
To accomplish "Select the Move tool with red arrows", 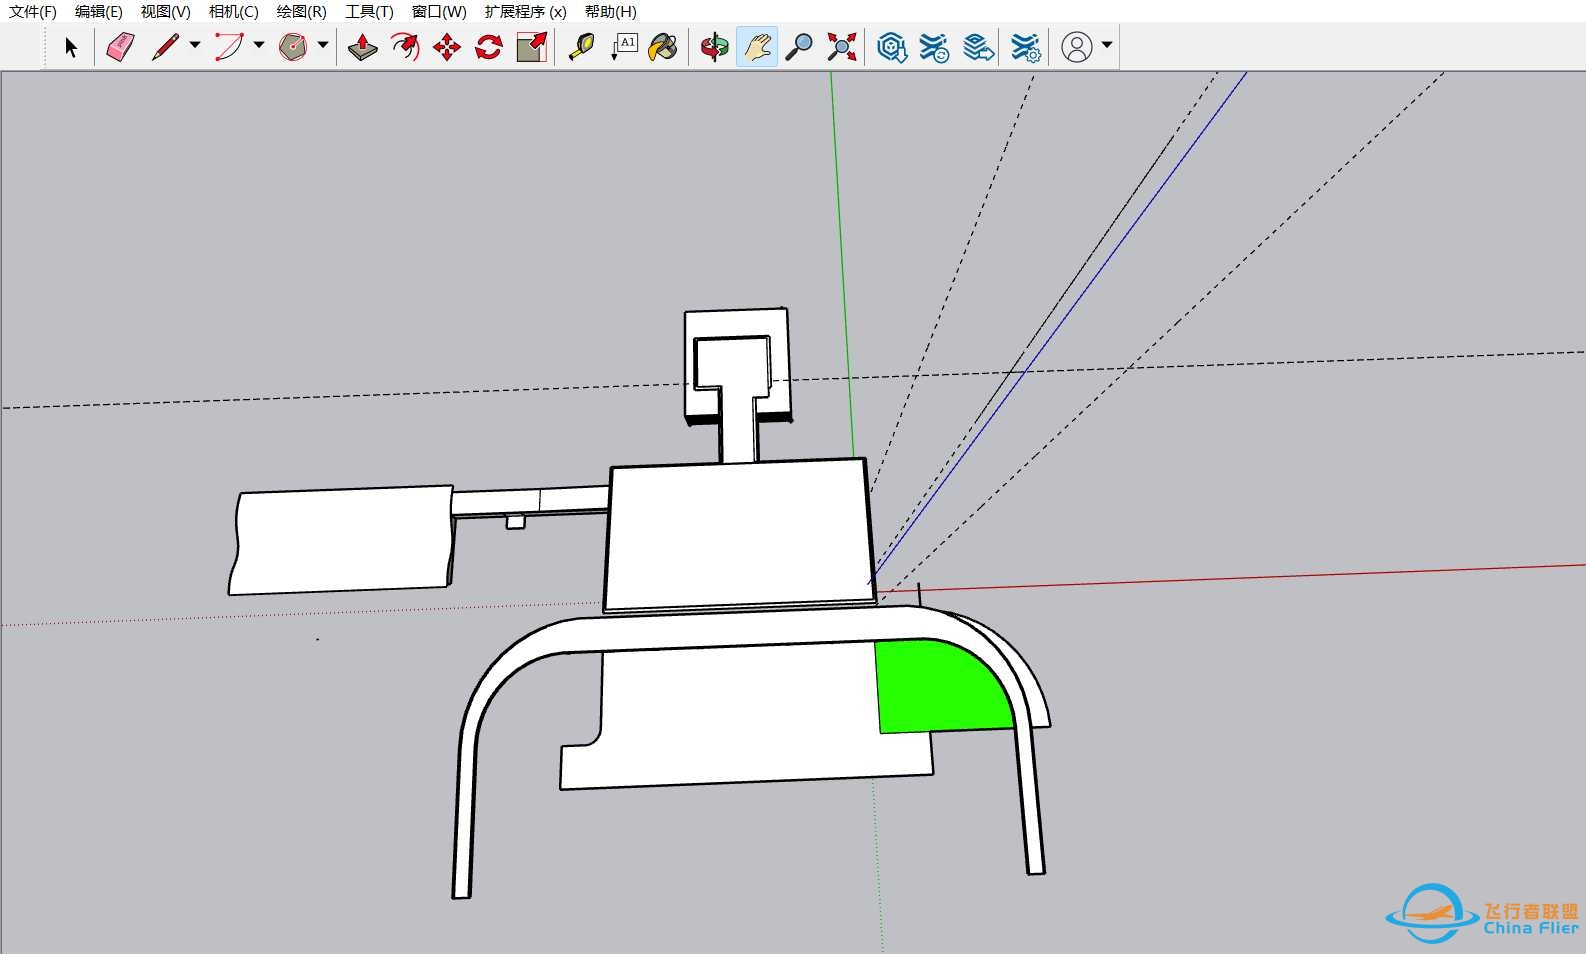I will 446,46.
